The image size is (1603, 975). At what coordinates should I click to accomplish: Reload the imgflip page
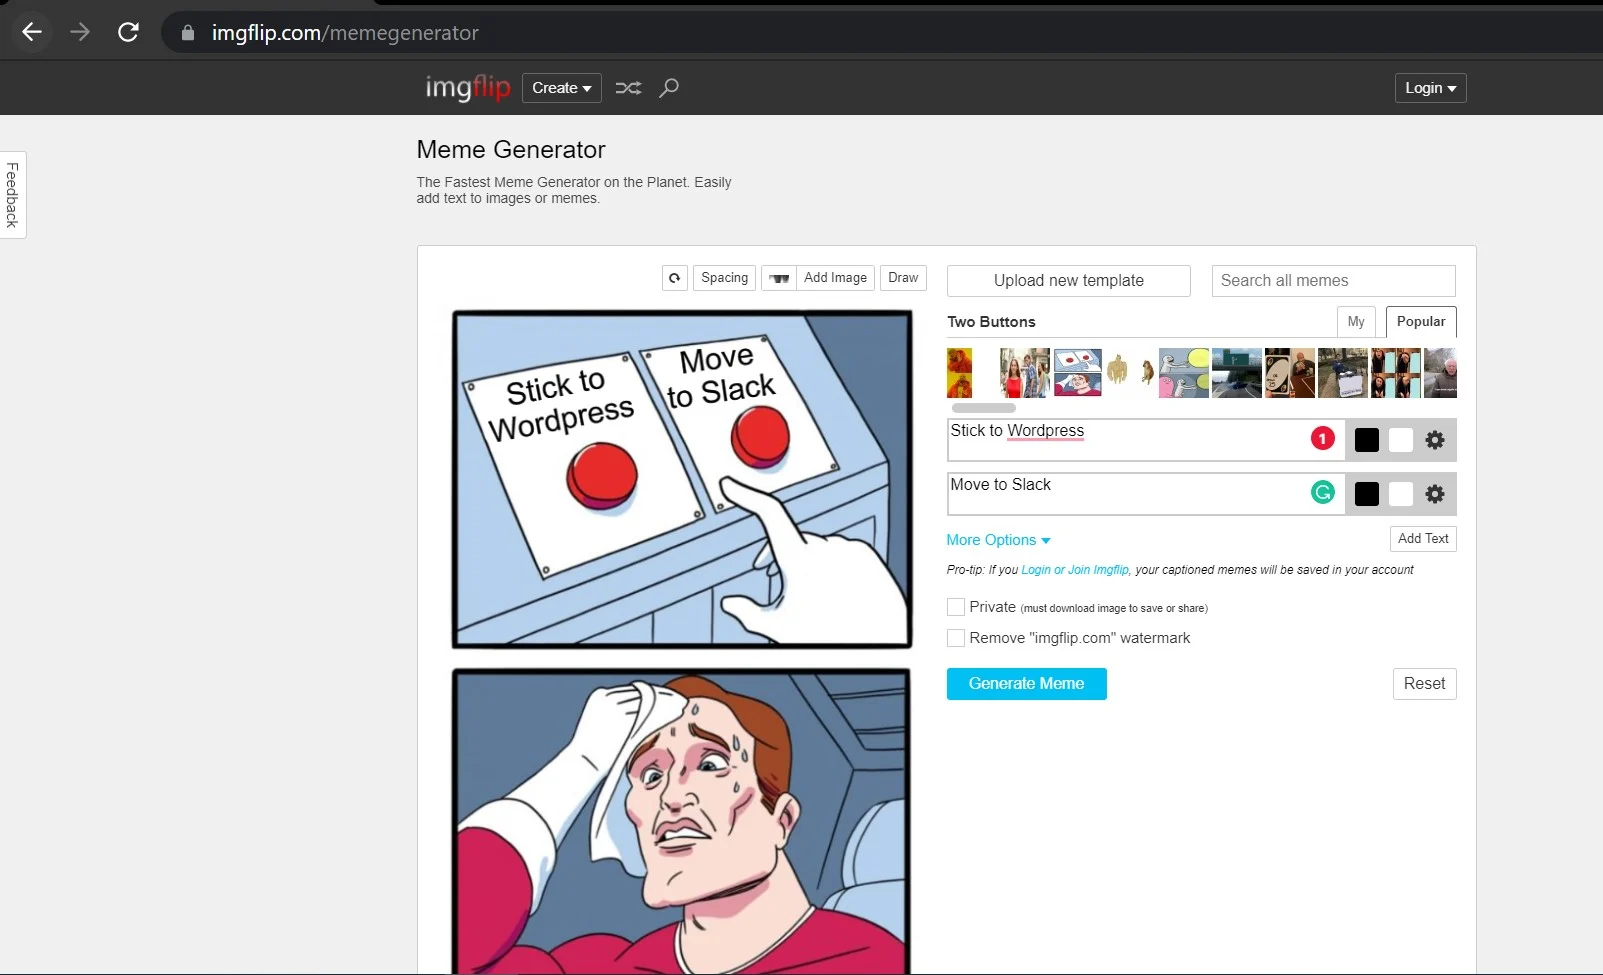[x=128, y=32]
